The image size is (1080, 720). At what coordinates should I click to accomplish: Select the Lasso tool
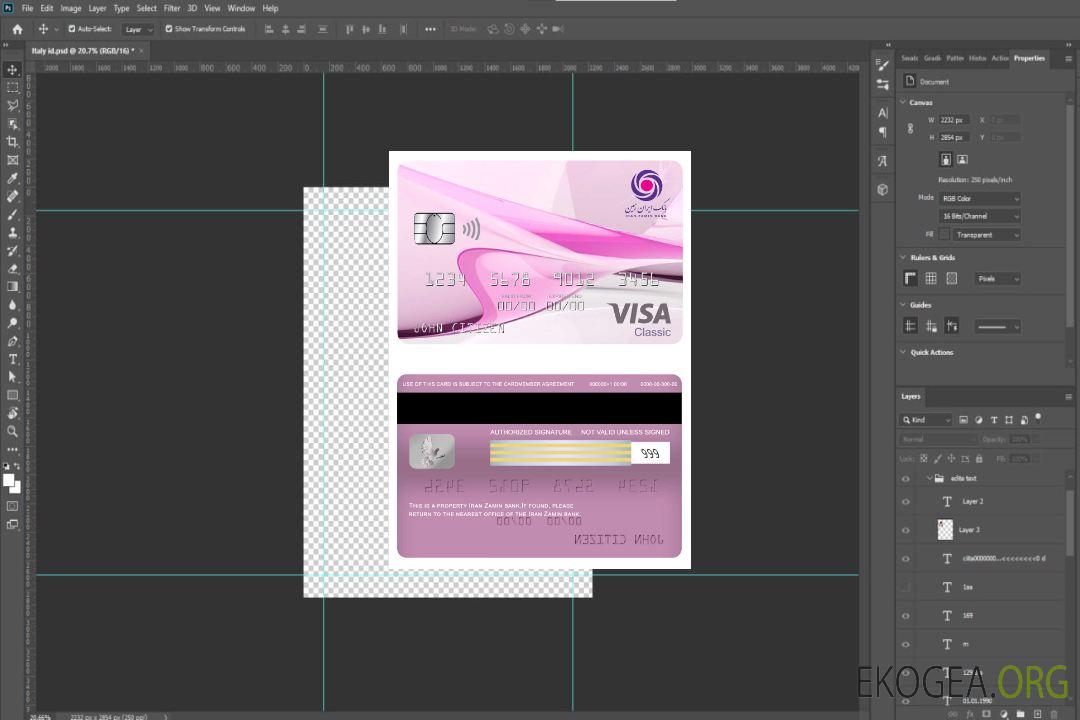click(x=12, y=105)
